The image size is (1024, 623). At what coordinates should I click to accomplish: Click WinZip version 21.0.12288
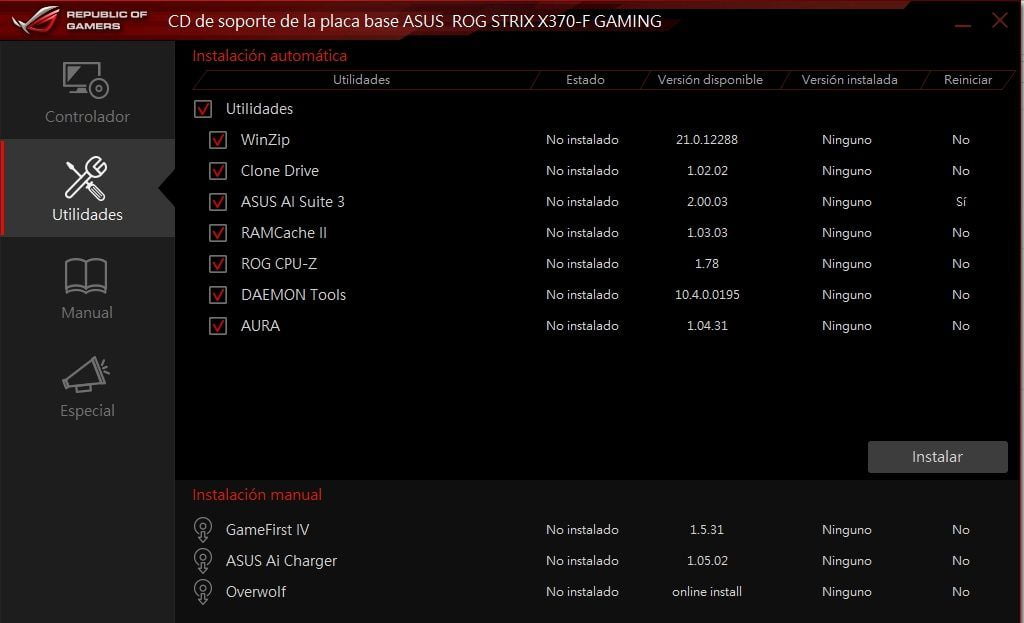point(707,140)
